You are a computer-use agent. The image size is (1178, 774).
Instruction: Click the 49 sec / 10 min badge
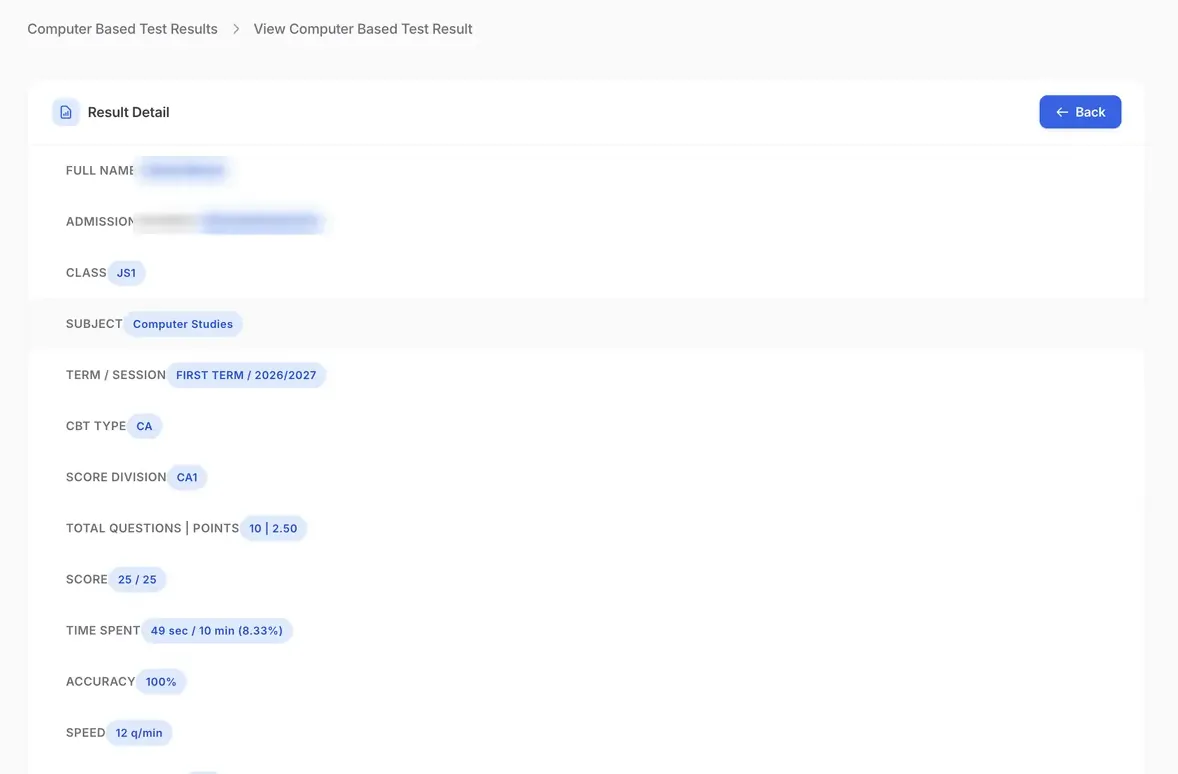click(x=216, y=630)
